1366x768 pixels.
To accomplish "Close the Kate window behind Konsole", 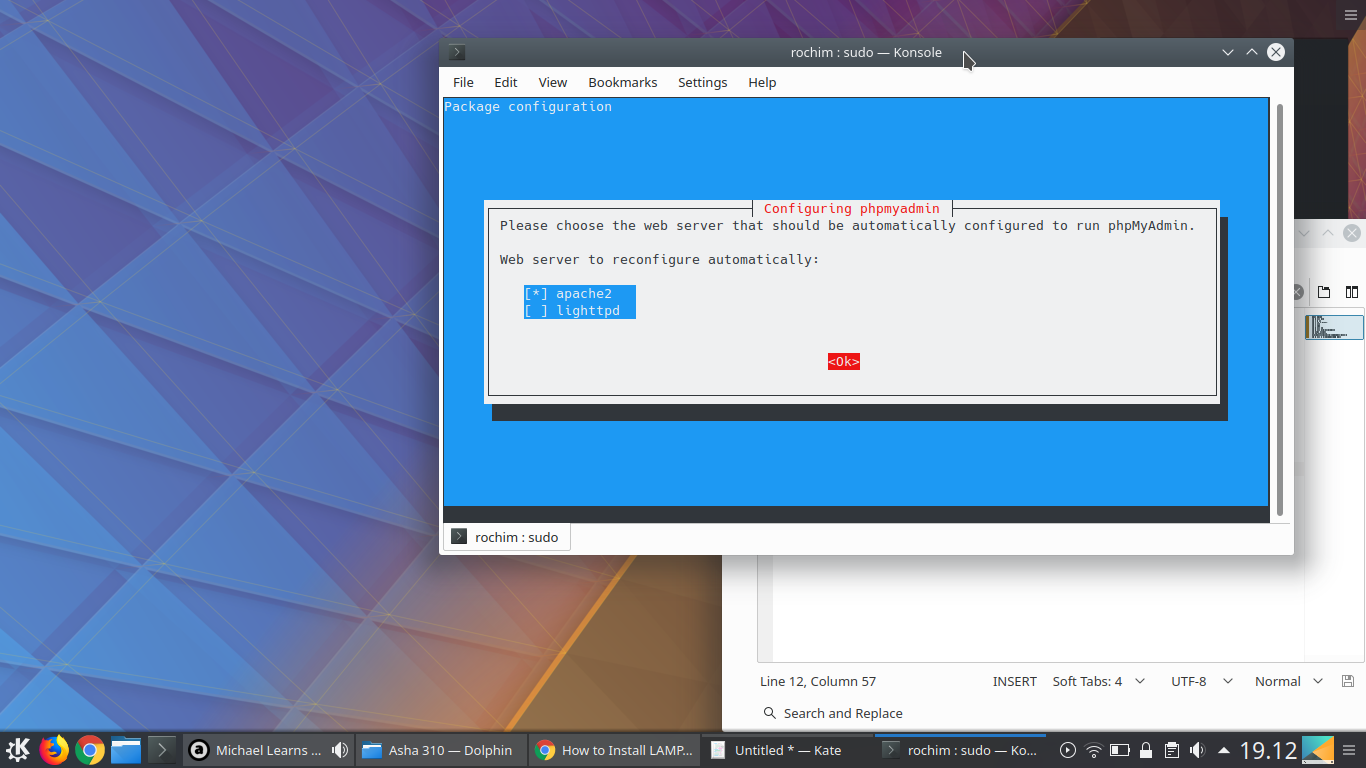I will 1352,233.
